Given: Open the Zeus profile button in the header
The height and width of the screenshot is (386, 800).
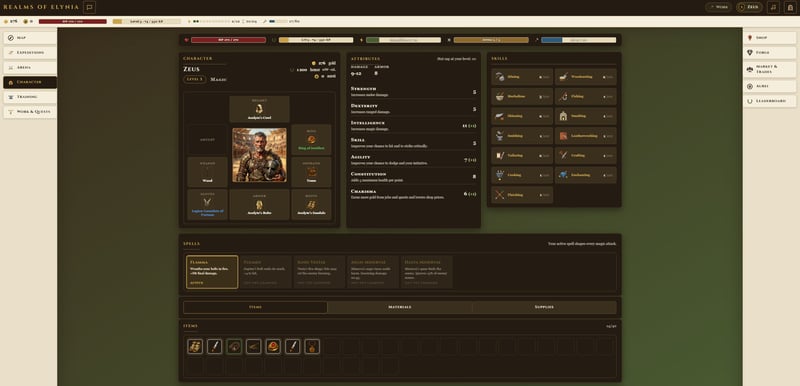Looking at the screenshot, I should click(x=749, y=7).
